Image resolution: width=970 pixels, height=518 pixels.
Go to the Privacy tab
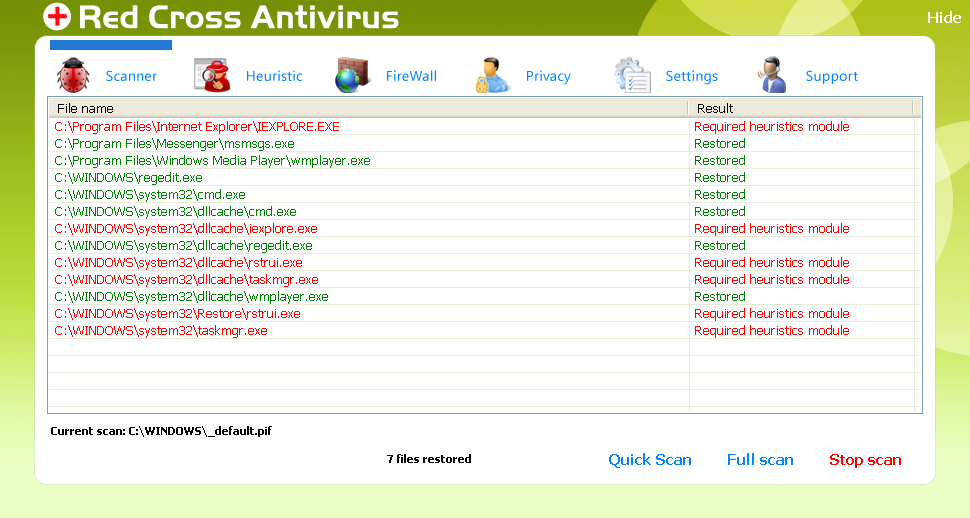(x=548, y=76)
